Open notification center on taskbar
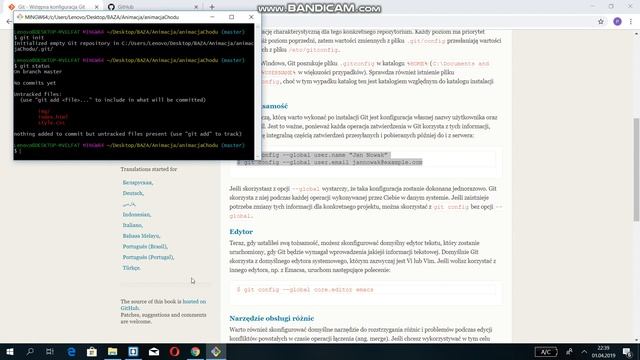Screen dimensions: 640x360 click(627, 351)
